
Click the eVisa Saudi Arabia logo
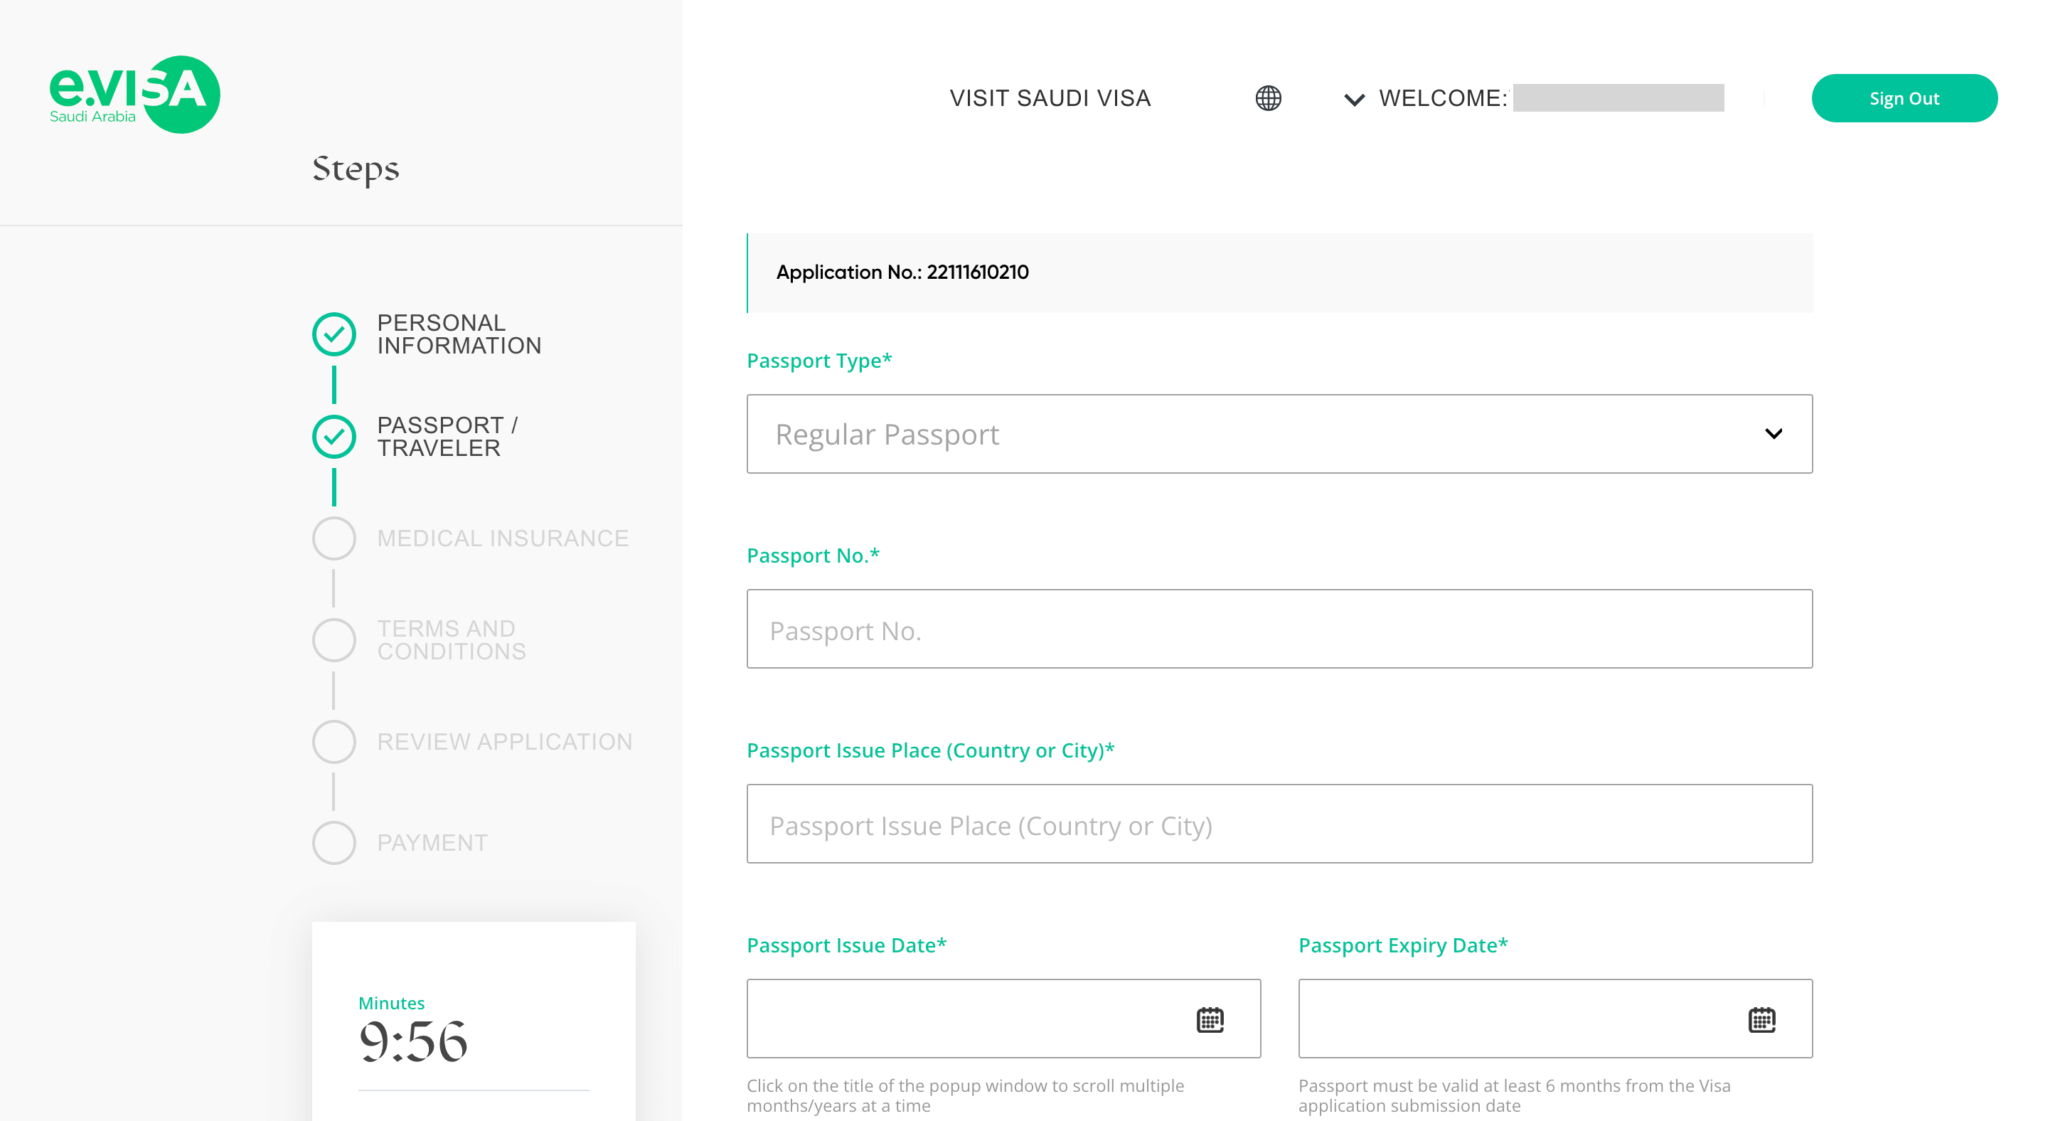135,93
